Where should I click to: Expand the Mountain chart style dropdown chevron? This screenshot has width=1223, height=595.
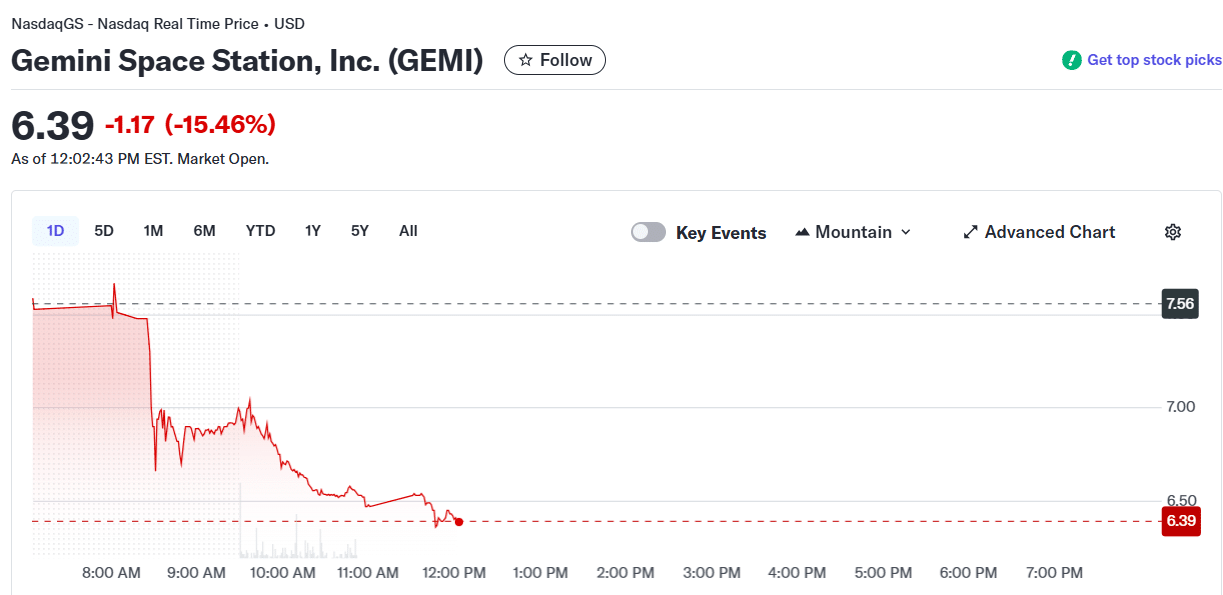pos(906,232)
